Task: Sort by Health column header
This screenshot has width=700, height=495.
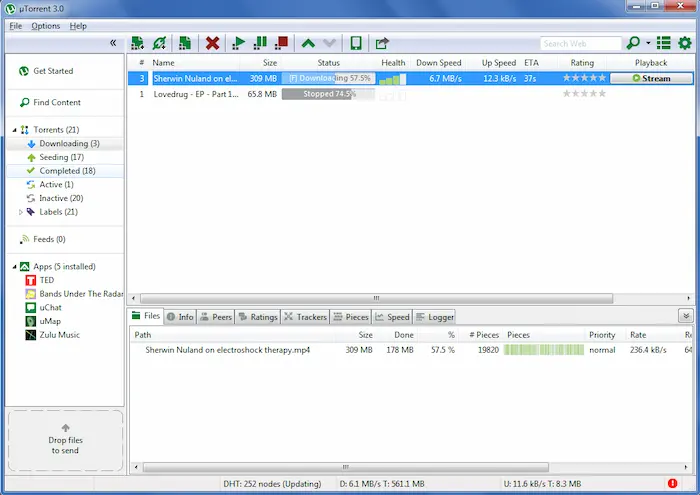Action: (x=393, y=63)
